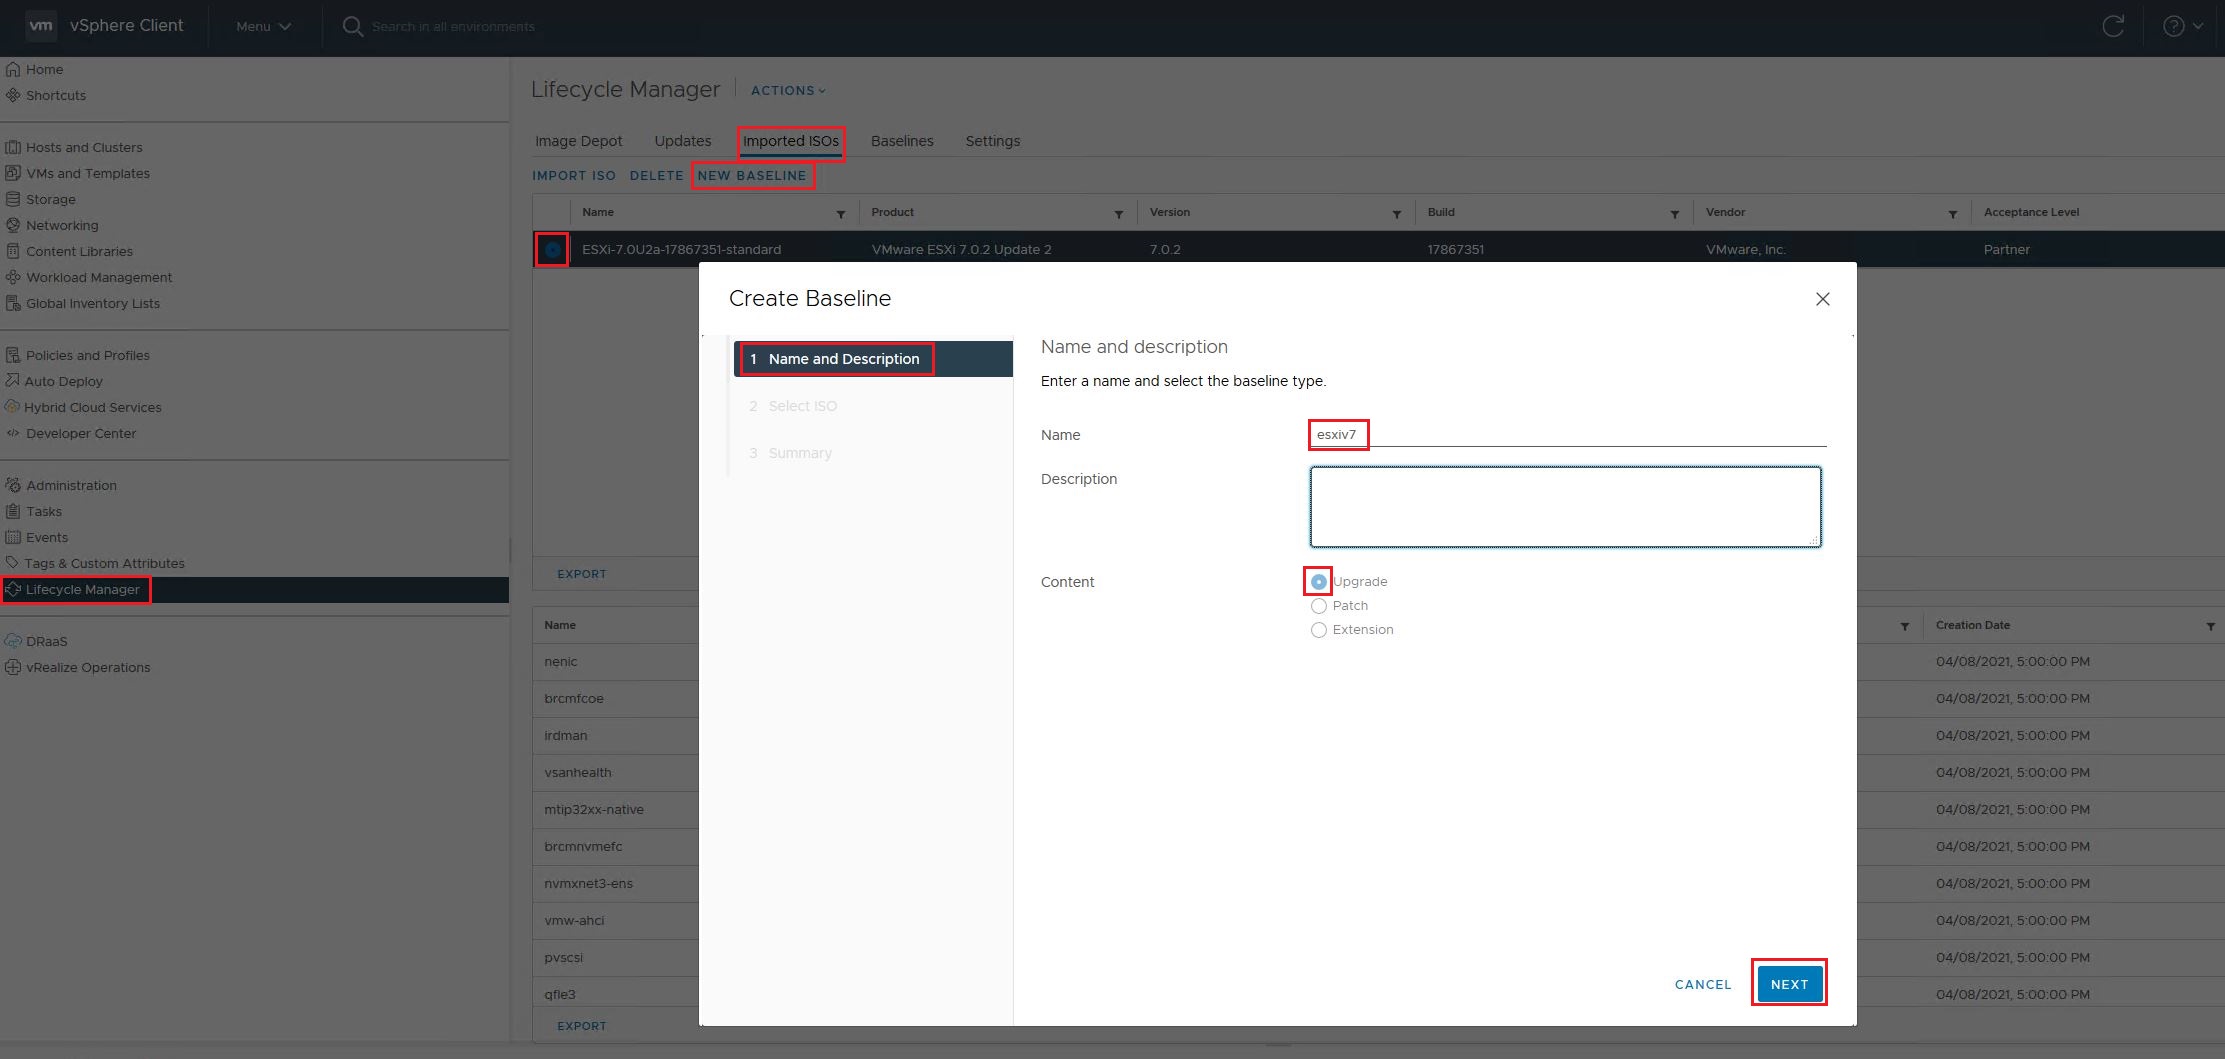Open Hosts and Clusters icon
This screenshot has width=2225, height=1059.
pyautogui.click(x=13, y=147)
